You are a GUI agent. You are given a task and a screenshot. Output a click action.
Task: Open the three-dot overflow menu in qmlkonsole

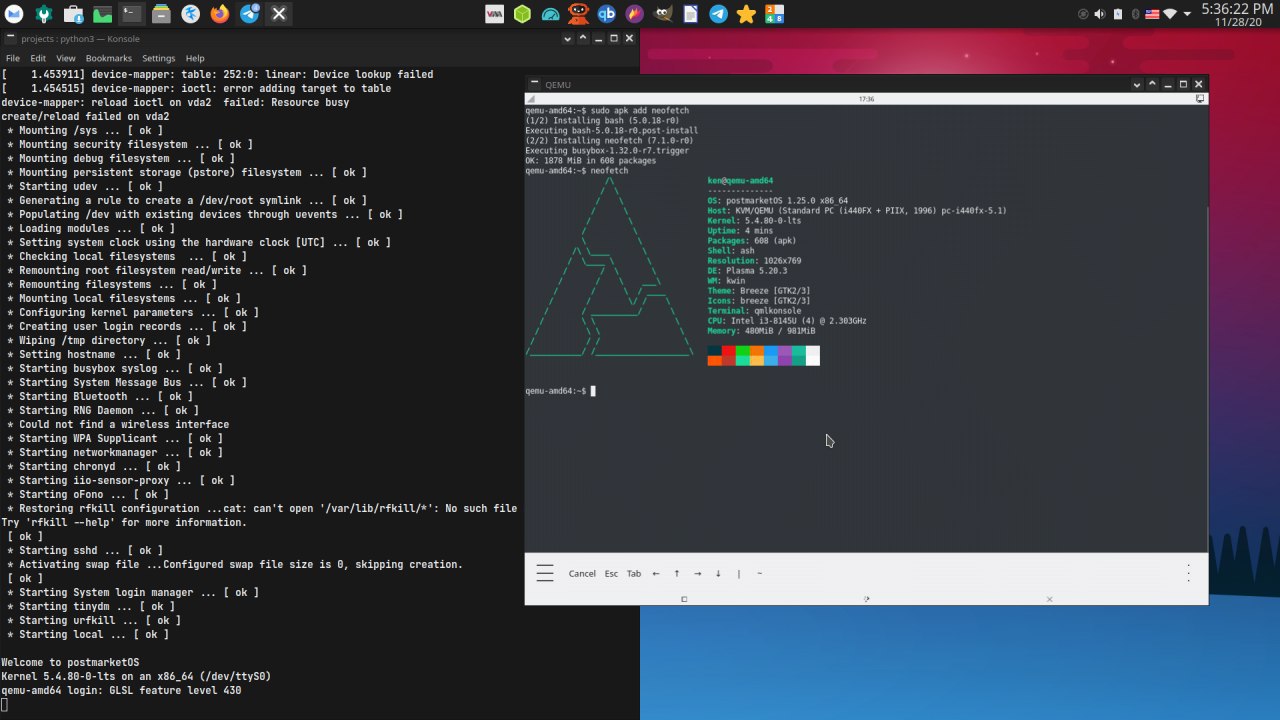[x=1188, y=573]
